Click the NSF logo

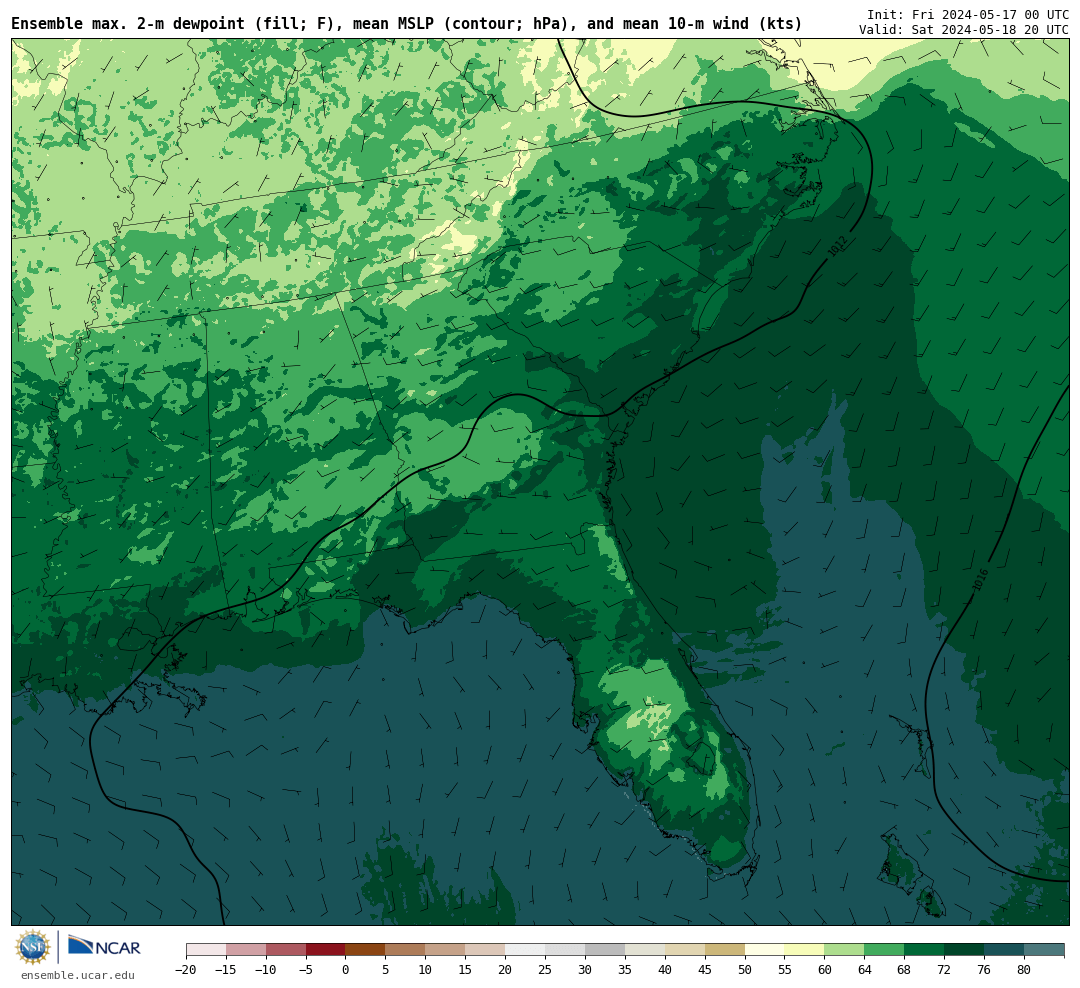(33, 947)
